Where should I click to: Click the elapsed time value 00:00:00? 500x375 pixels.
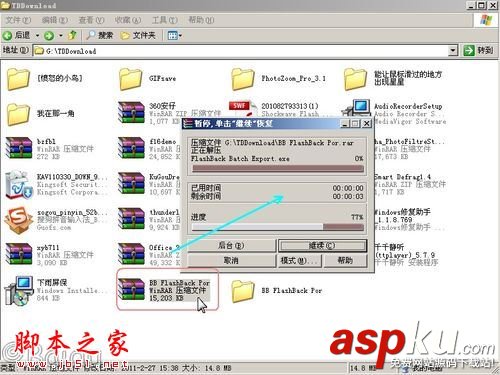point(348,188)
